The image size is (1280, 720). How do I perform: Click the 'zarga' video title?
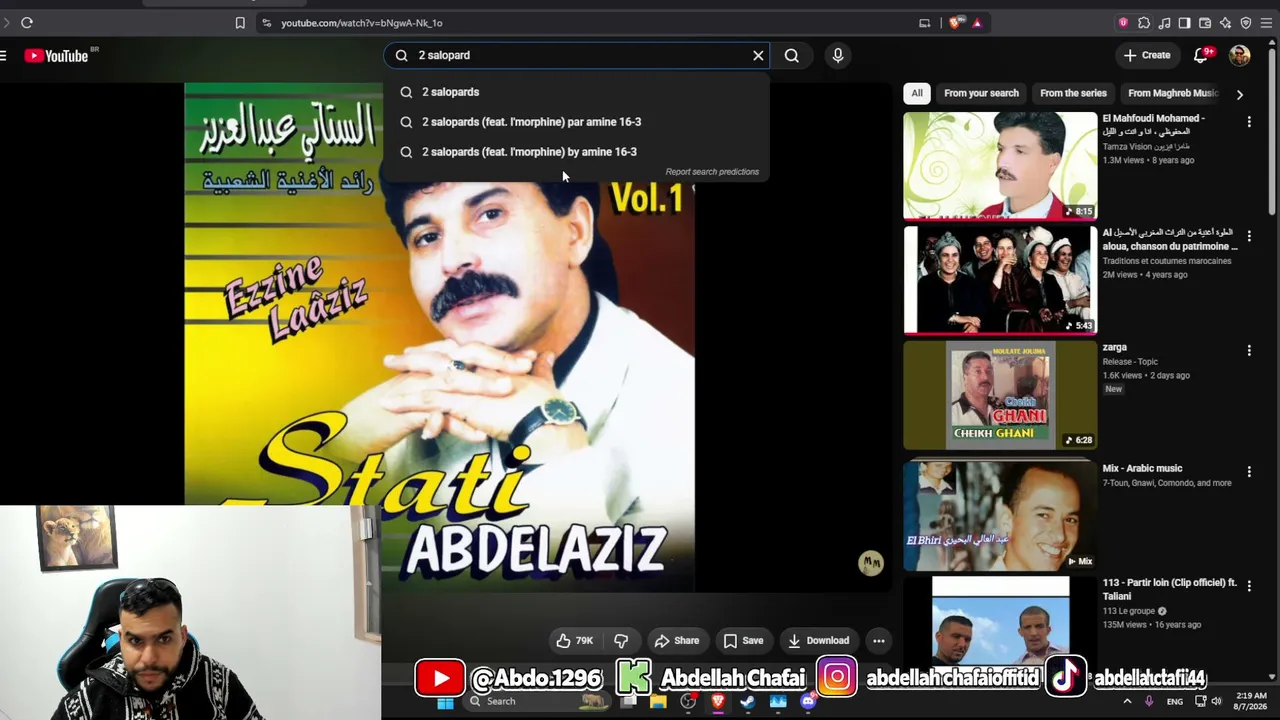point(1115,347)
